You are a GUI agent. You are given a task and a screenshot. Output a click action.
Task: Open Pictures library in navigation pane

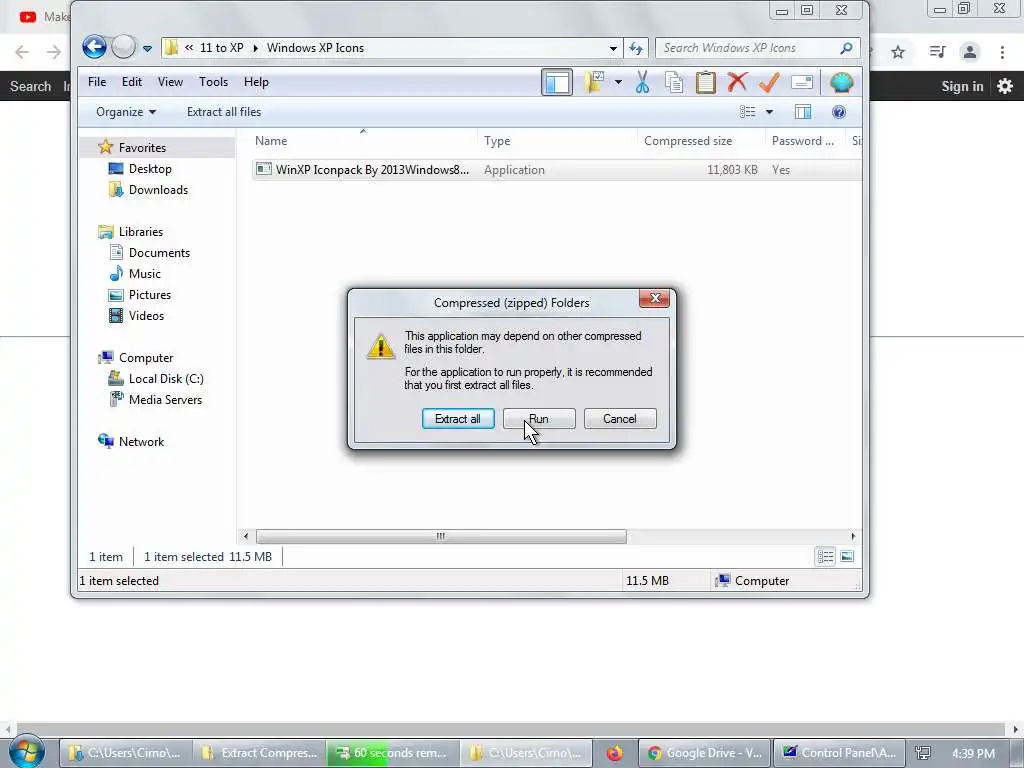click(x=150, y=295)
